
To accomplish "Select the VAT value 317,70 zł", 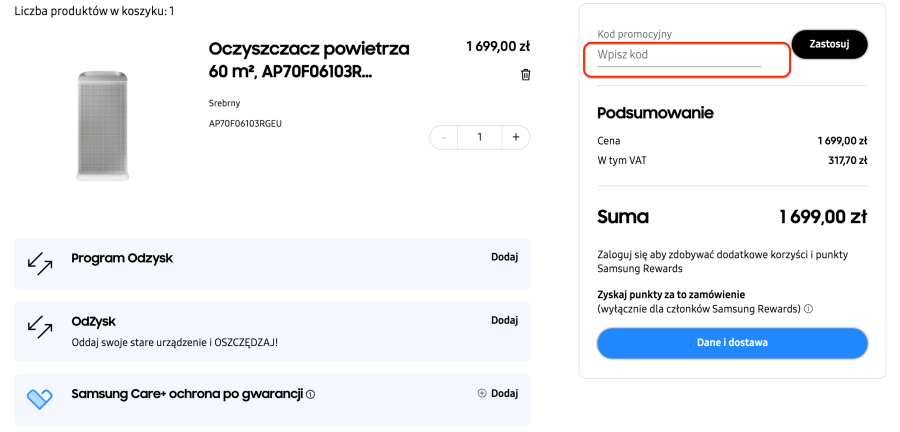I will pyautogui.click(x=847, y=161).
